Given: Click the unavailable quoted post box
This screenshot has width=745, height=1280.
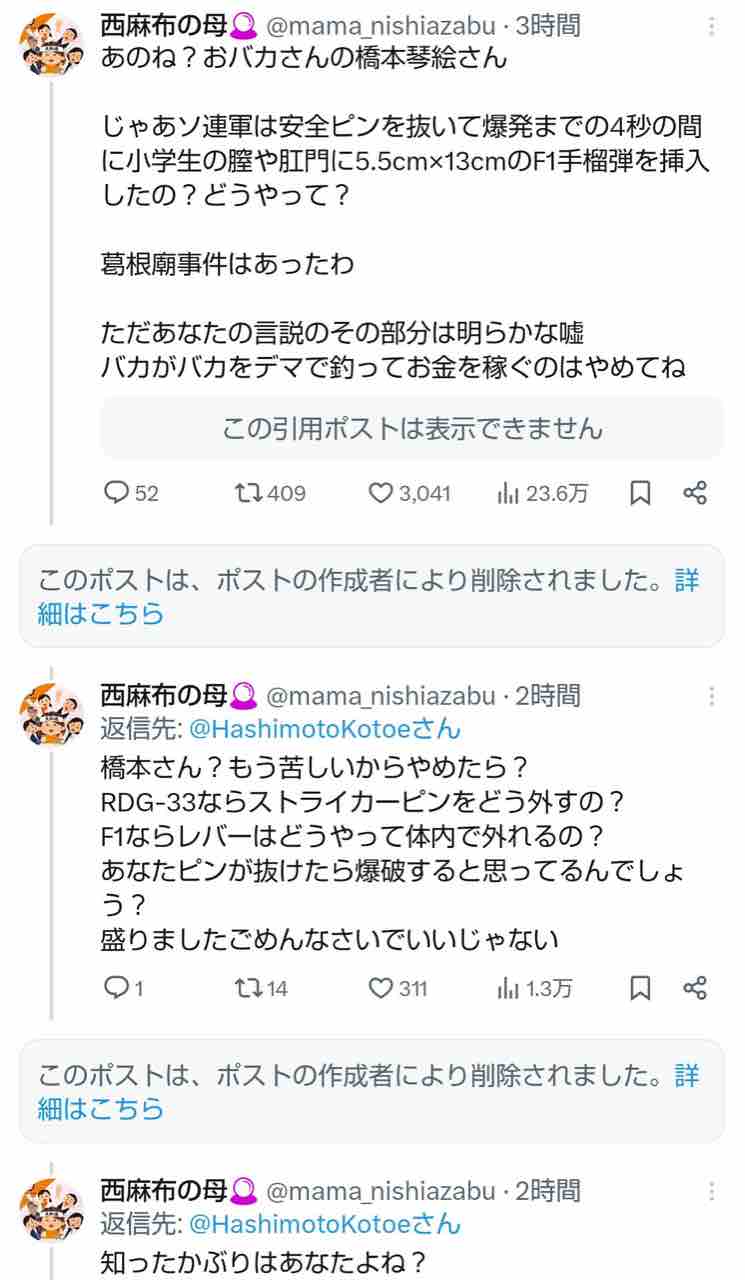Looking at the screenshot, I should [x=412, y=429].
